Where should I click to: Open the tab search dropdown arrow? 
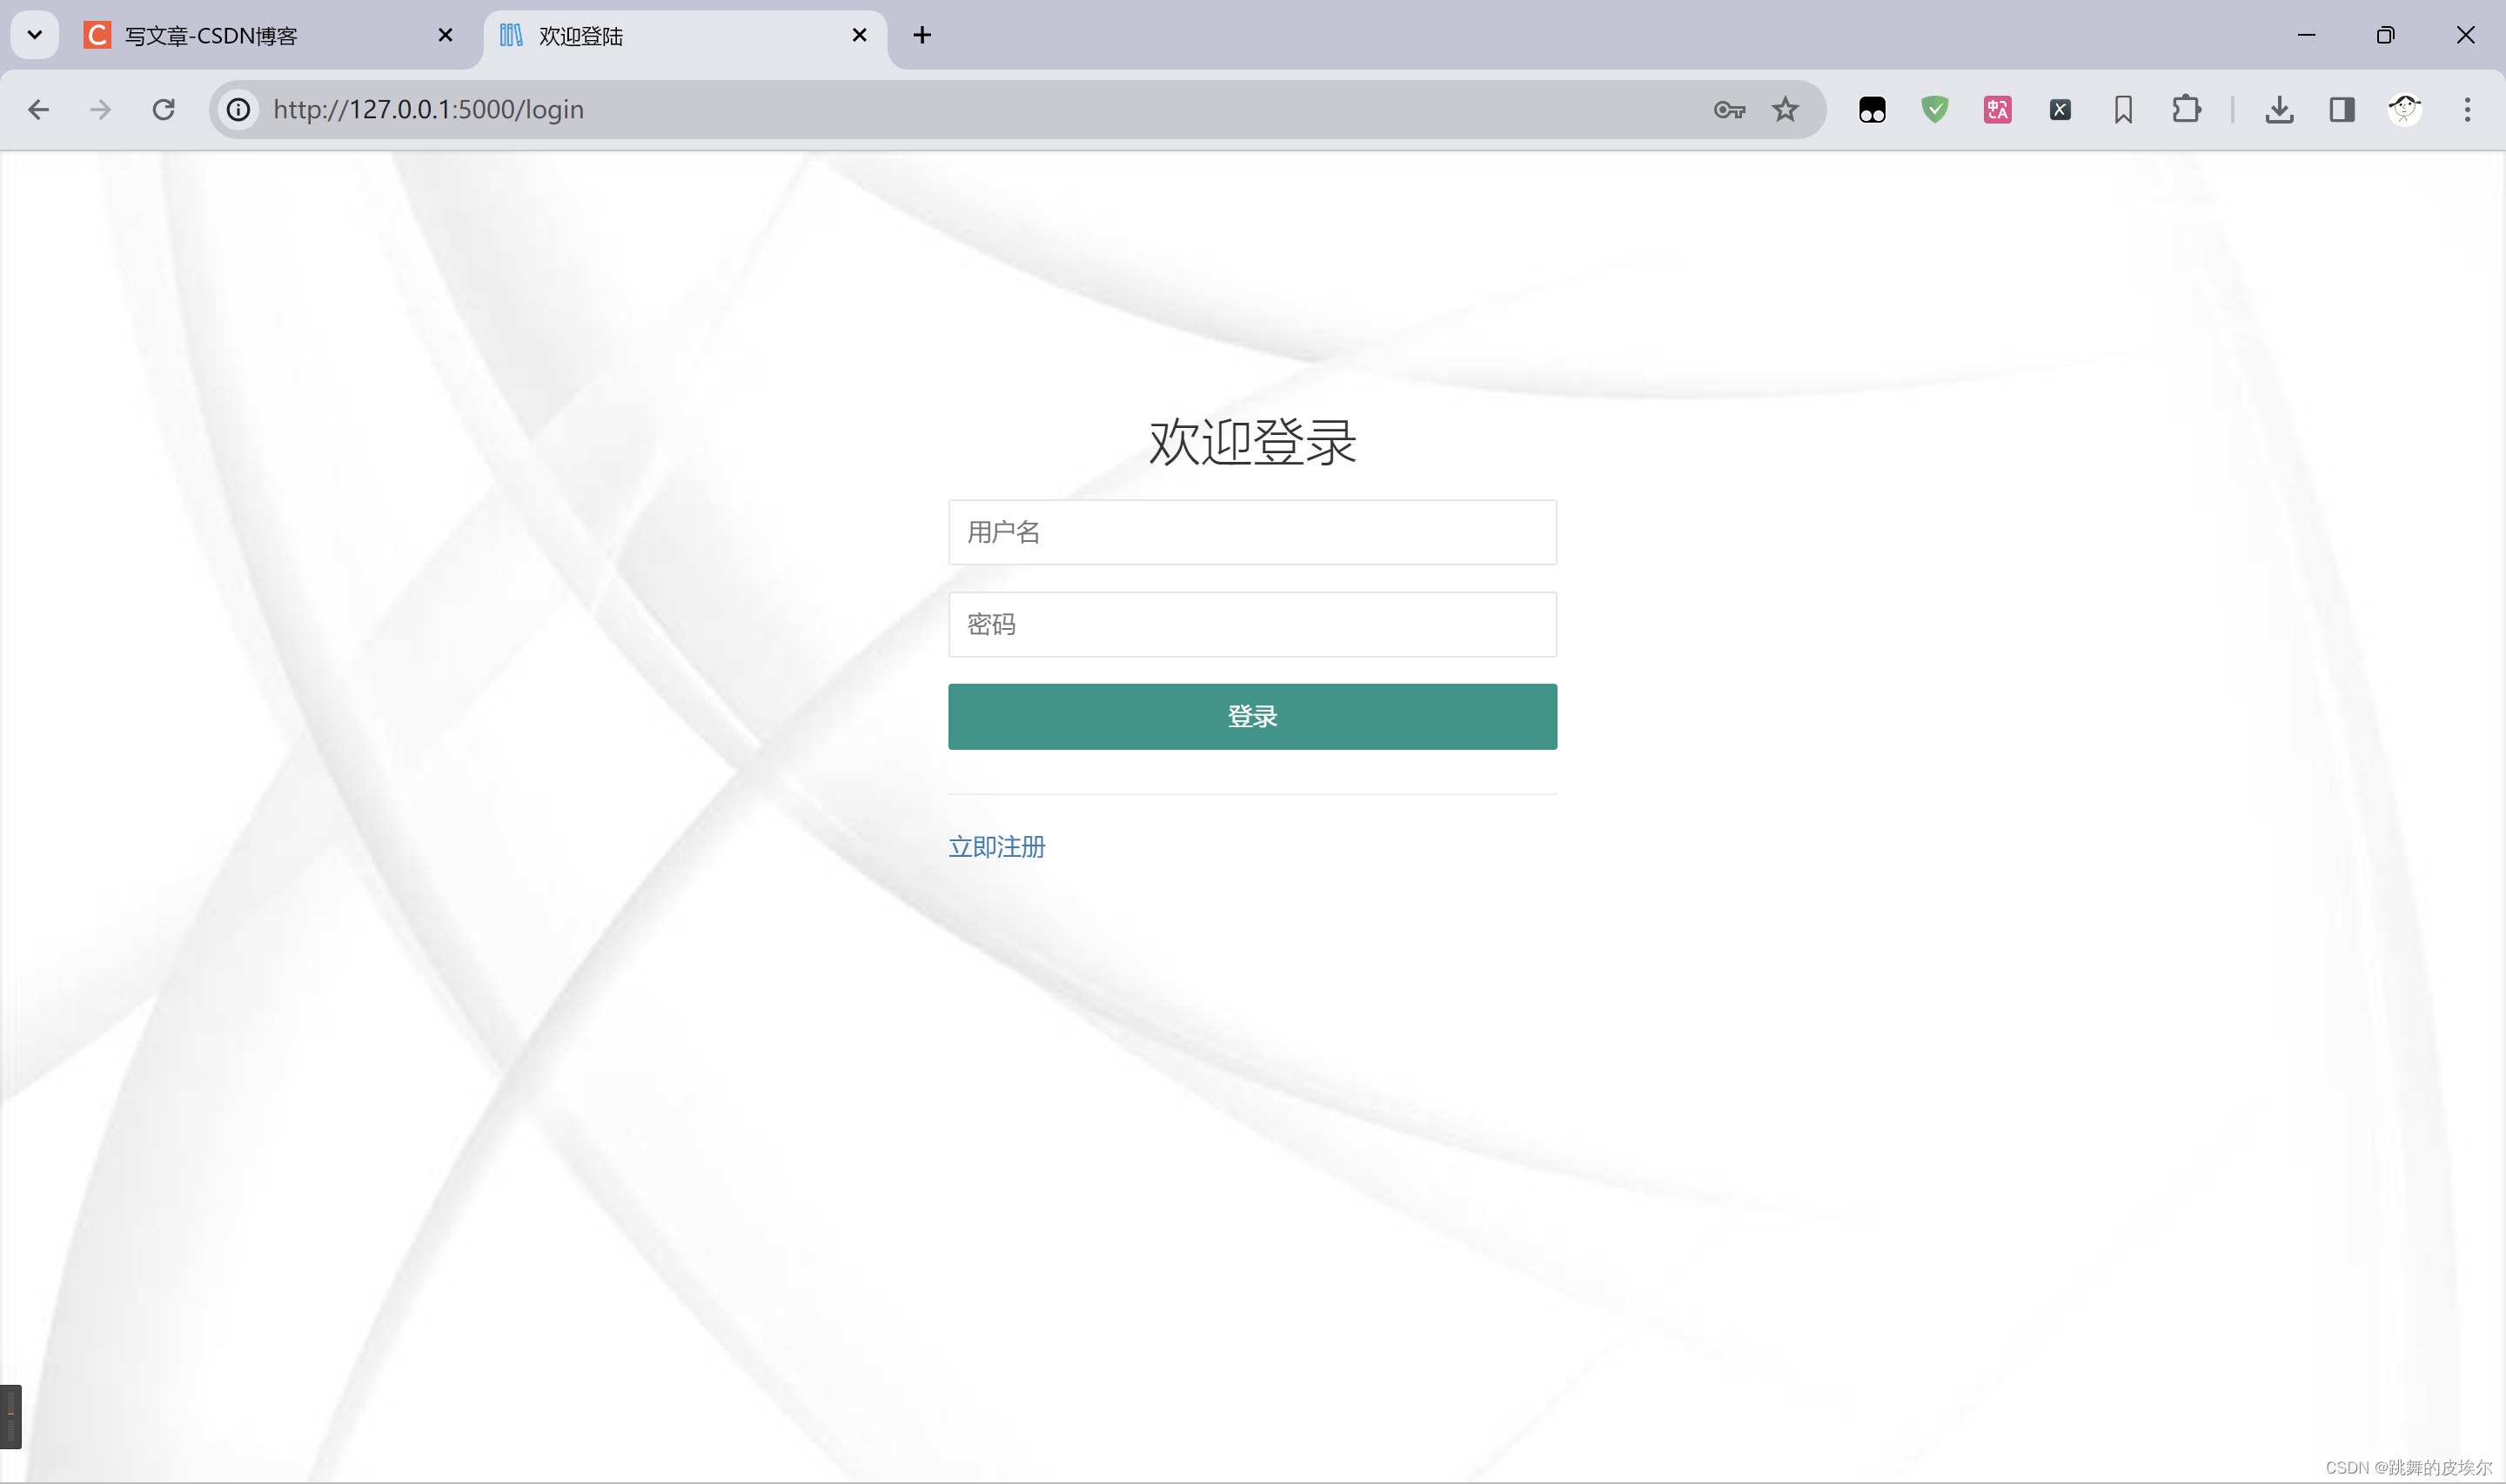tap(34, 35)
